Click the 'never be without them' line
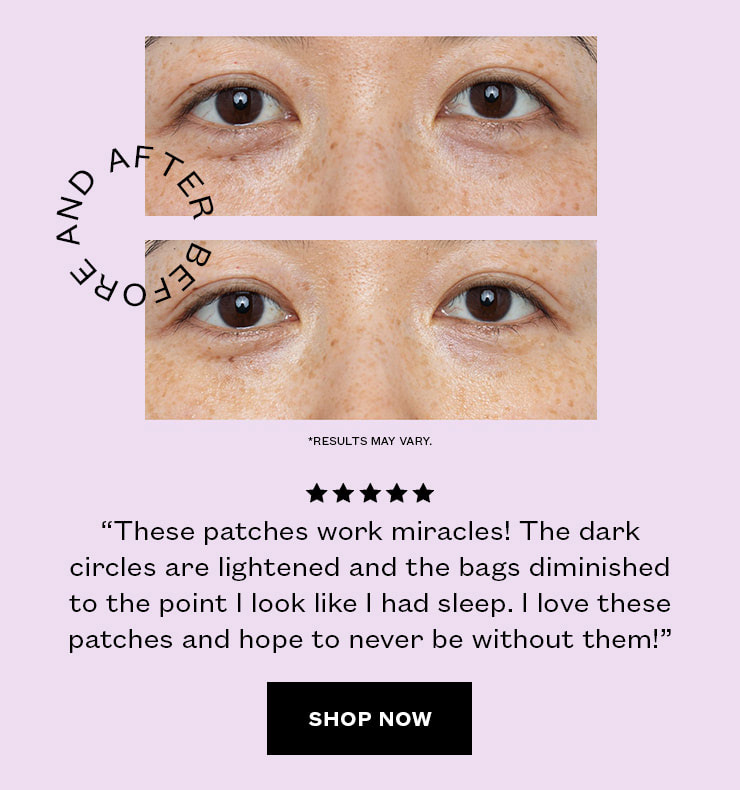This screenshot has width=740, height=790. (370, 640)
